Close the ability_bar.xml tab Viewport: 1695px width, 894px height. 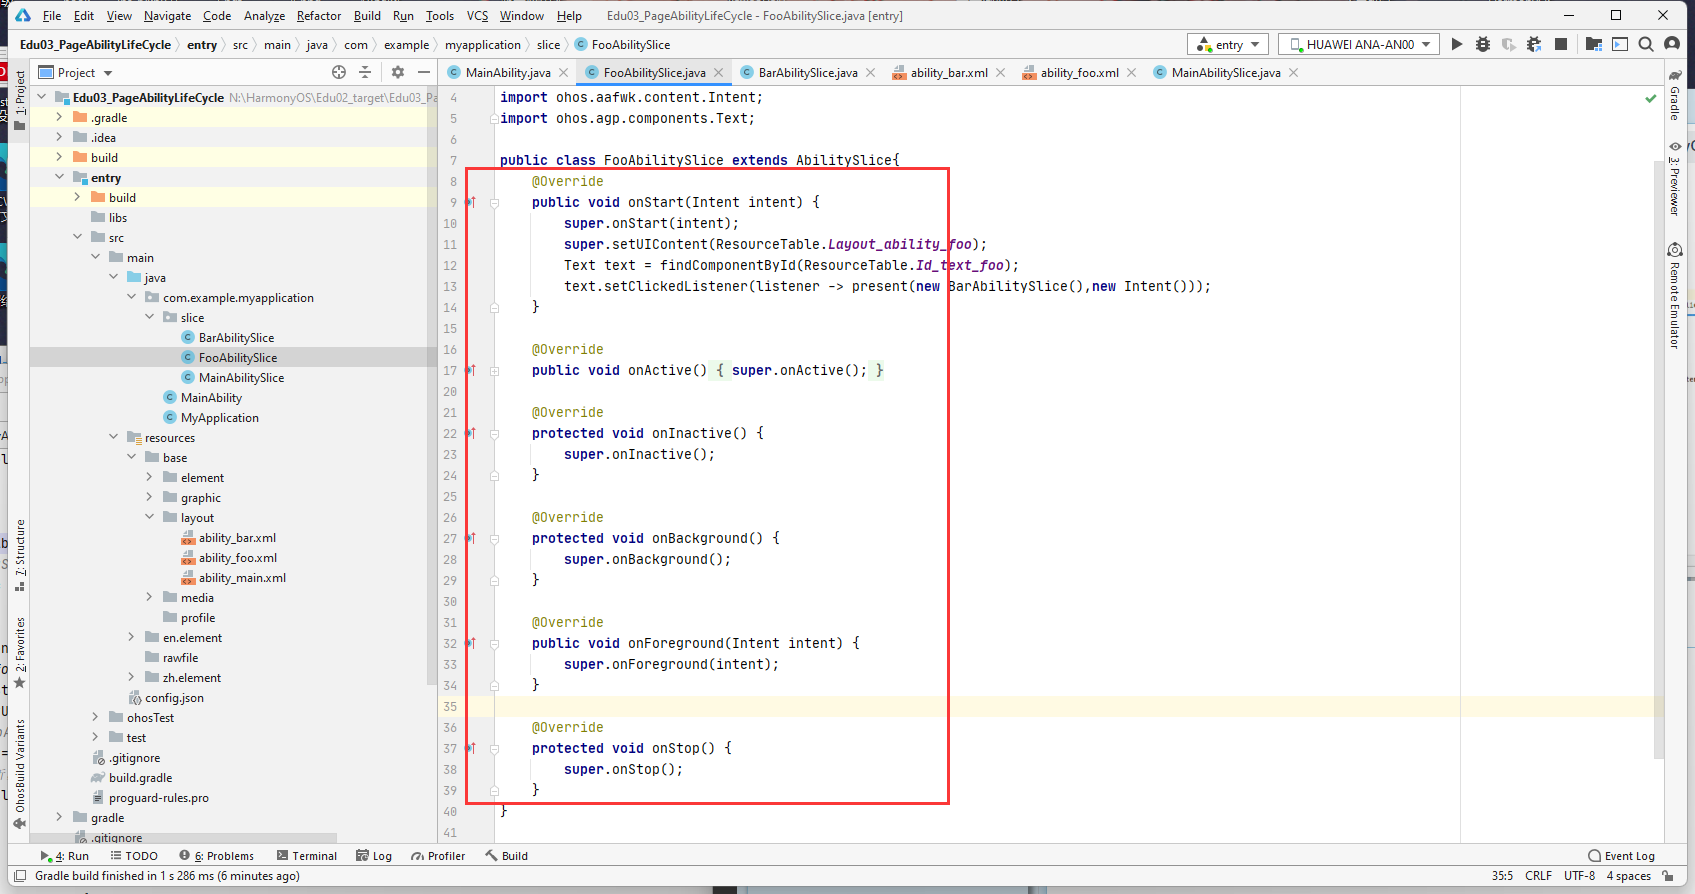[x=1000, y=73]
